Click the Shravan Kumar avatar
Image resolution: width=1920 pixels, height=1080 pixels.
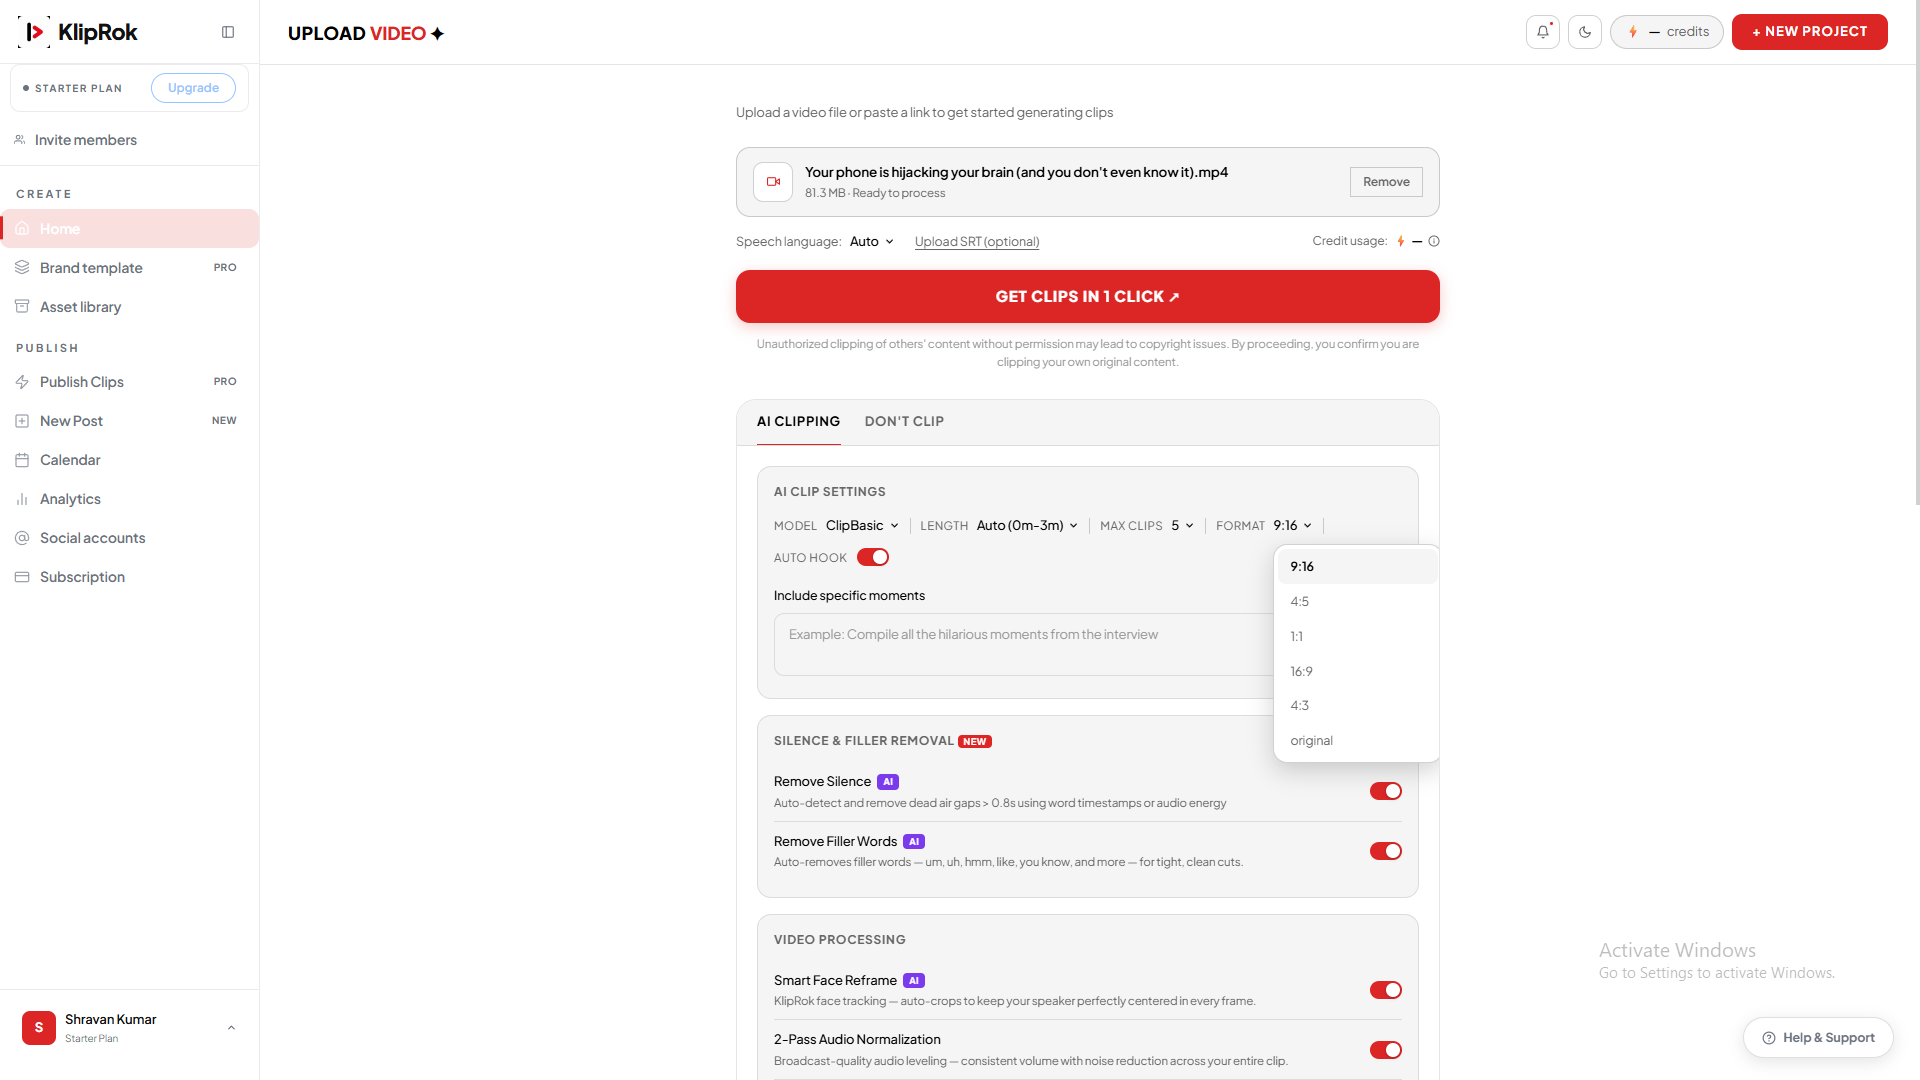click(39, 1028)
